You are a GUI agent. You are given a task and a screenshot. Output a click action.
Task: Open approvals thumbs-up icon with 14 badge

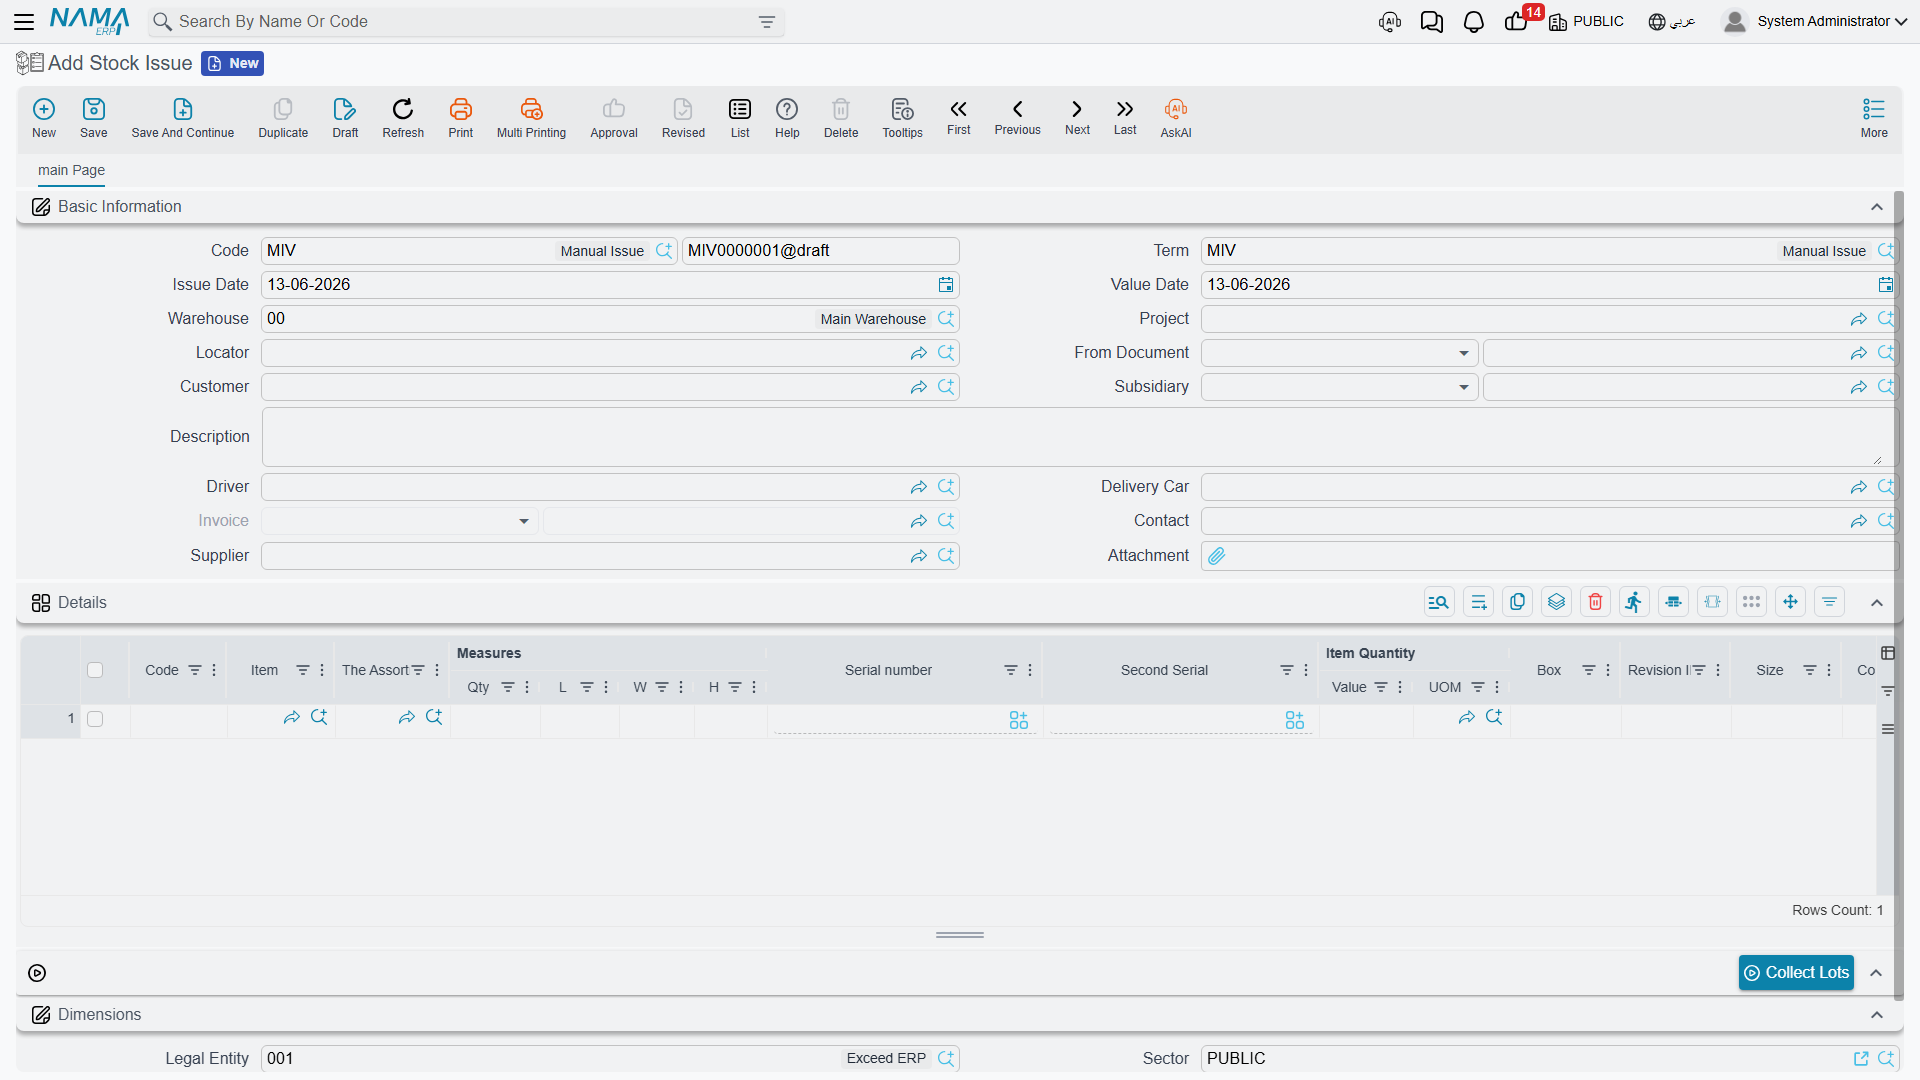1517,22
